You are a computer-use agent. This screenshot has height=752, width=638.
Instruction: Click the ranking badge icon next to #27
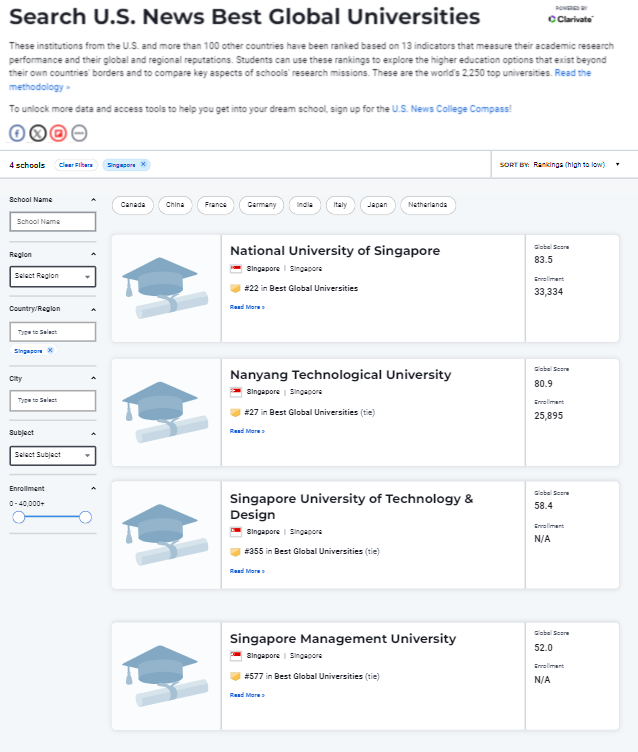pos(235,412)
